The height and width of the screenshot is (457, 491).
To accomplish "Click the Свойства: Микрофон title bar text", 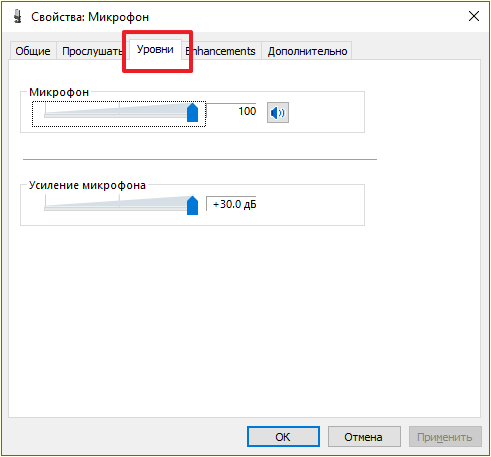I will coord(90,17).
